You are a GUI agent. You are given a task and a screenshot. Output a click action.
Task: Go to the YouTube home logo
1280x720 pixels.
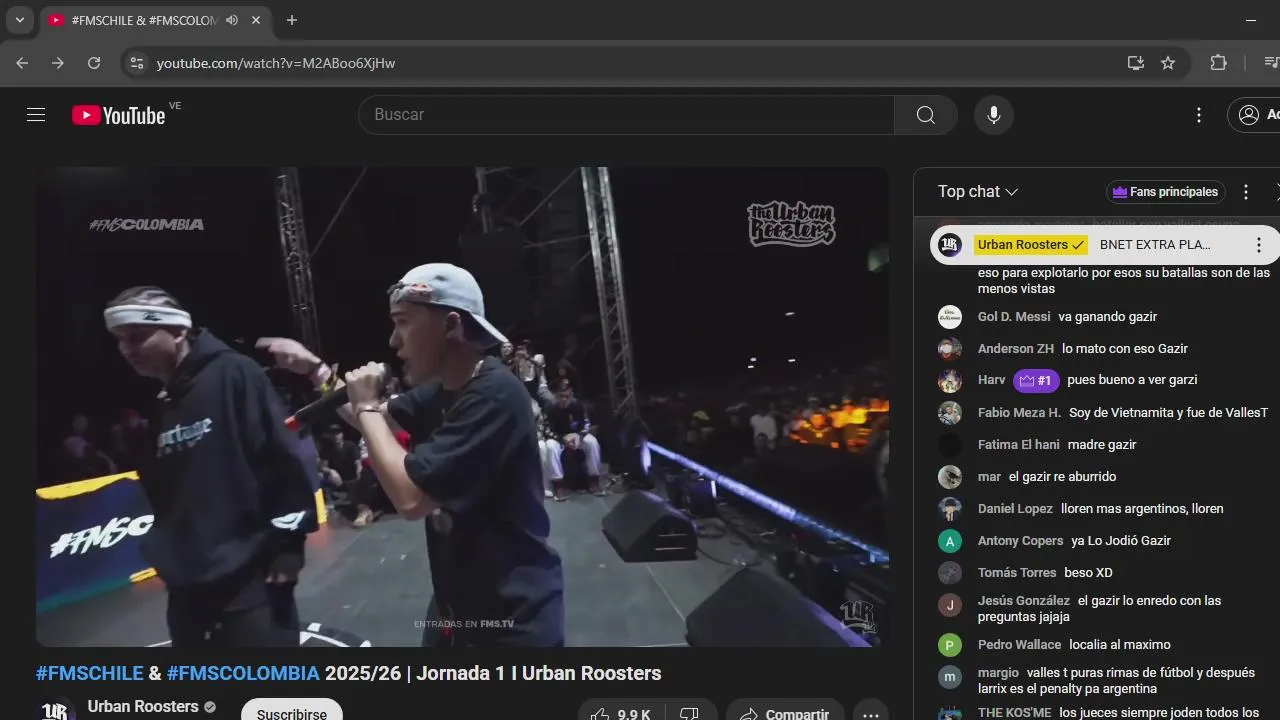[119, 115]
